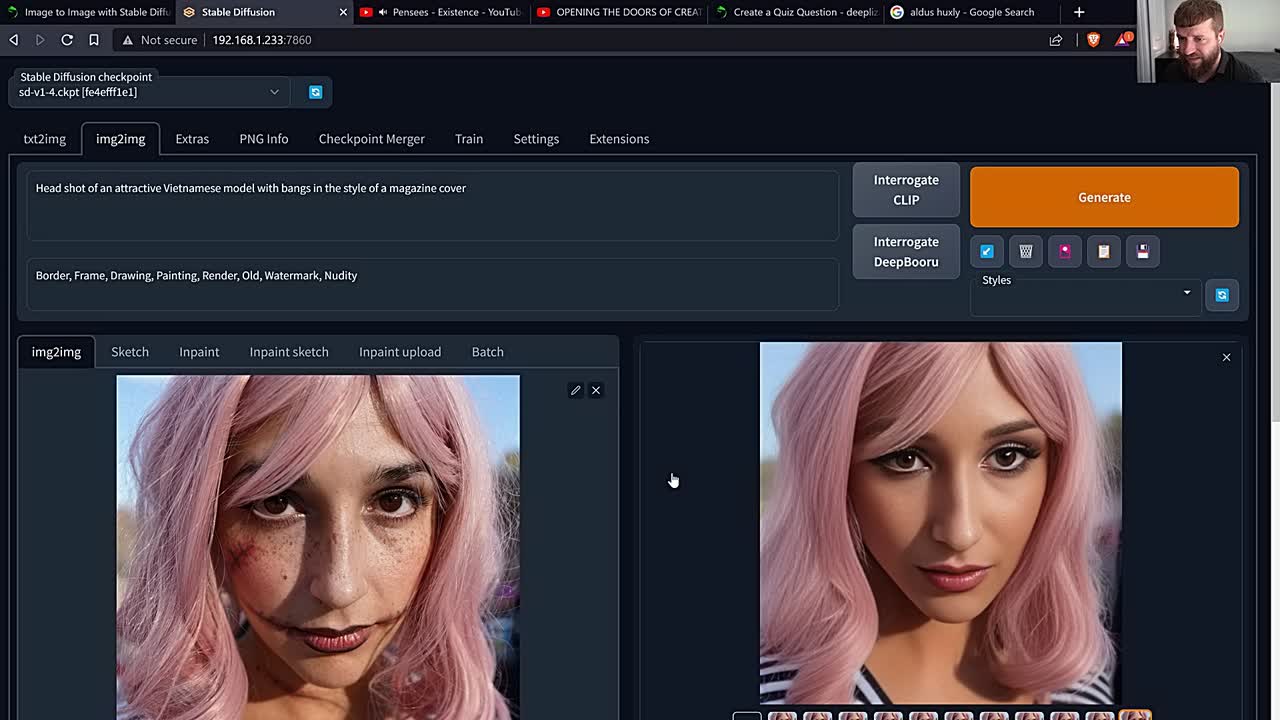Edit the input image with the pencil icon
This screenshot has height=720, width=1280.
point(575,390)
